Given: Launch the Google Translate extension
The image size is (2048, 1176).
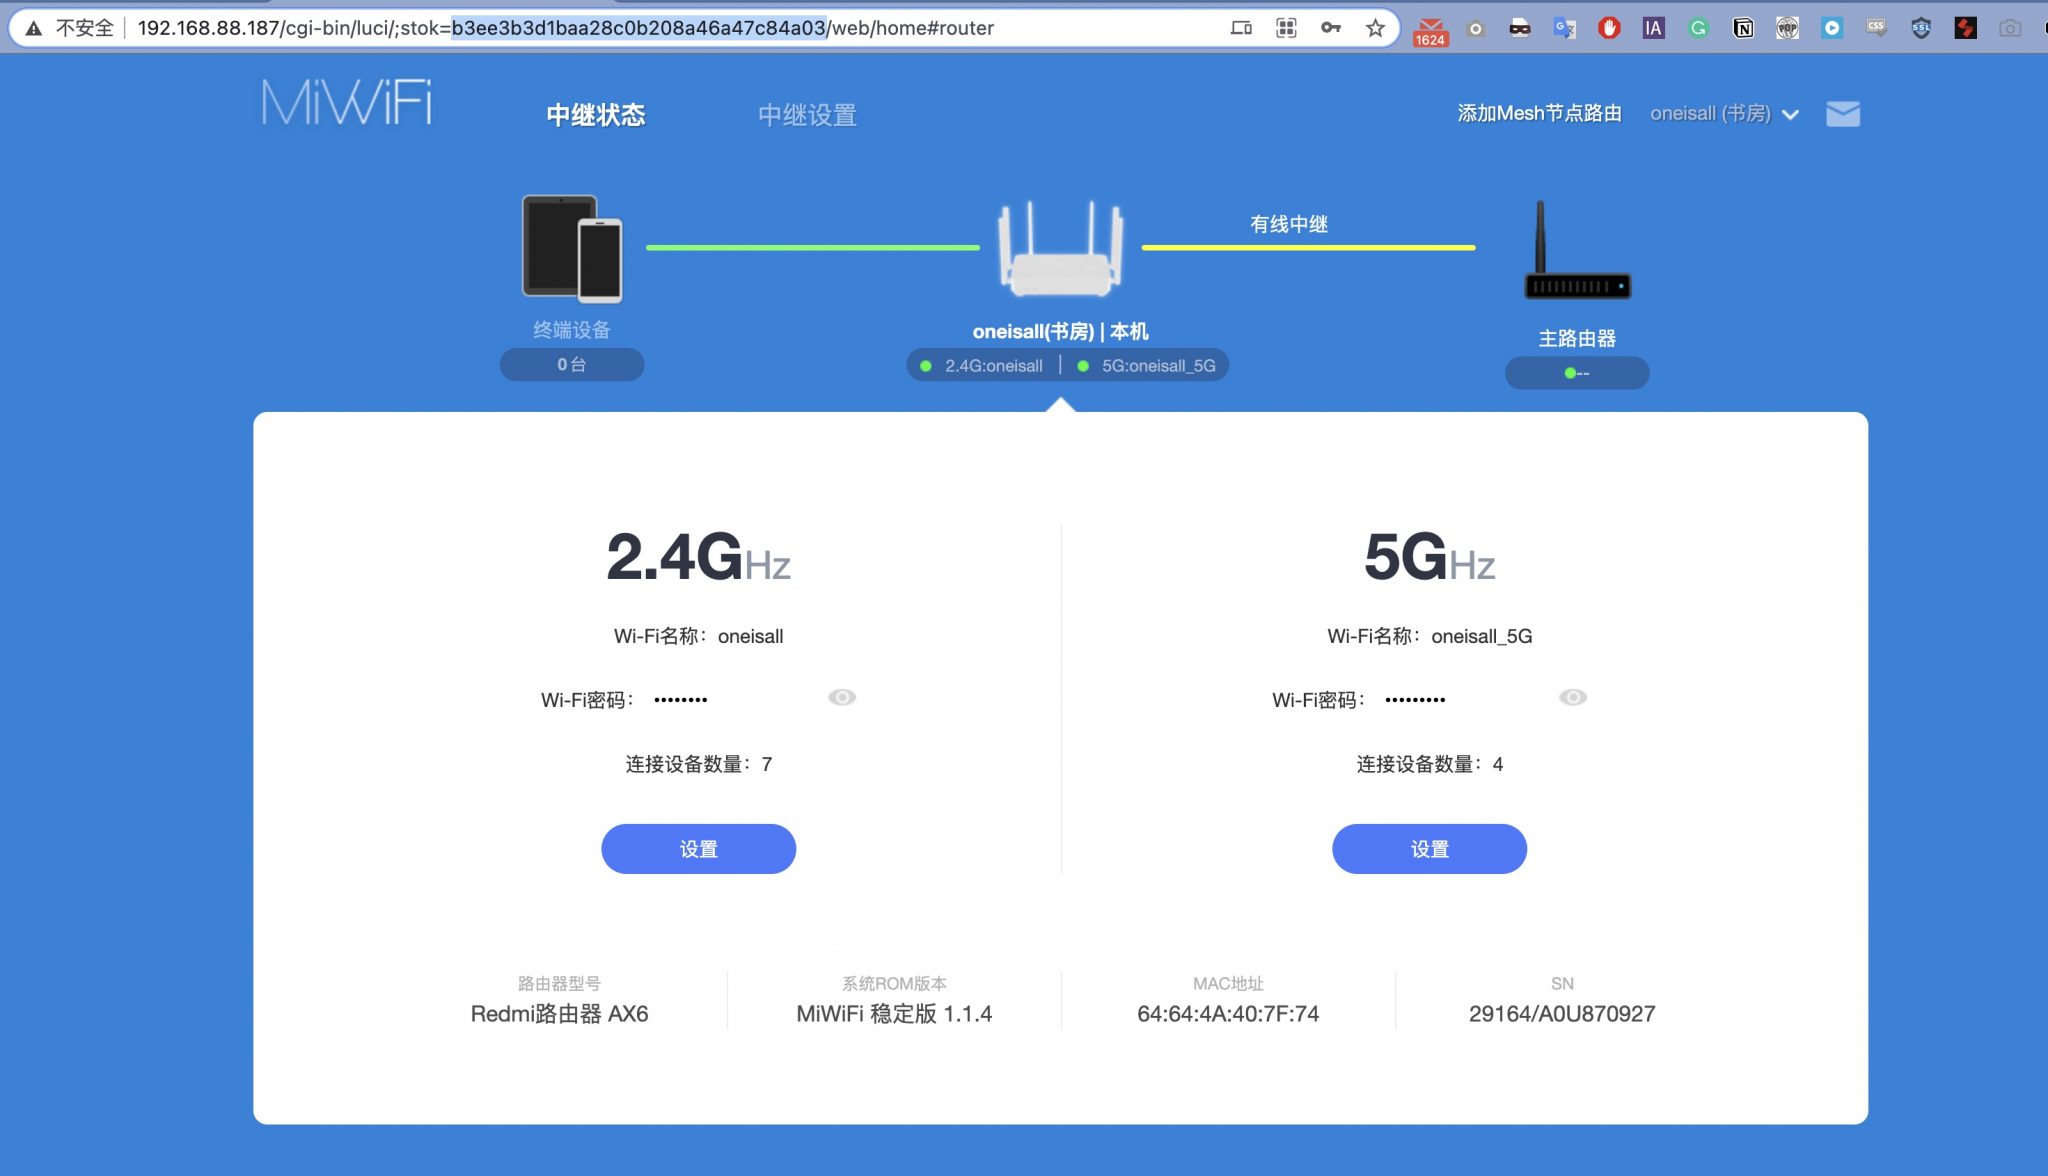Looking at the screenshot, I should click(x=1565, y=28).
